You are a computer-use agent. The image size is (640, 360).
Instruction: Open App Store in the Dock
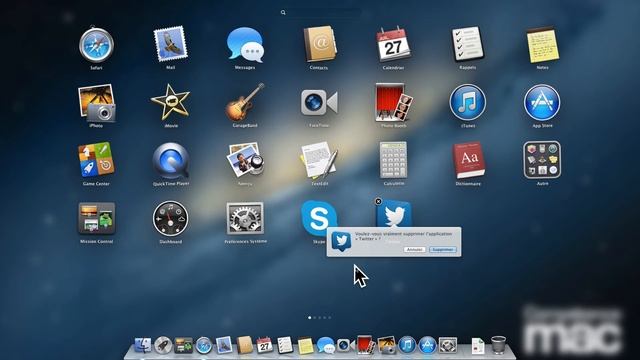coord(427,345)
